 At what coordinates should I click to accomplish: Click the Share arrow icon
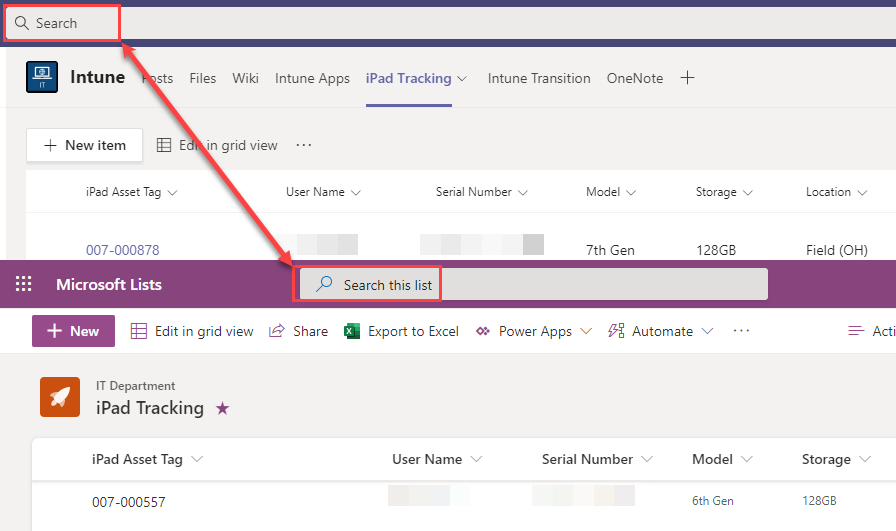pos(277,331)
